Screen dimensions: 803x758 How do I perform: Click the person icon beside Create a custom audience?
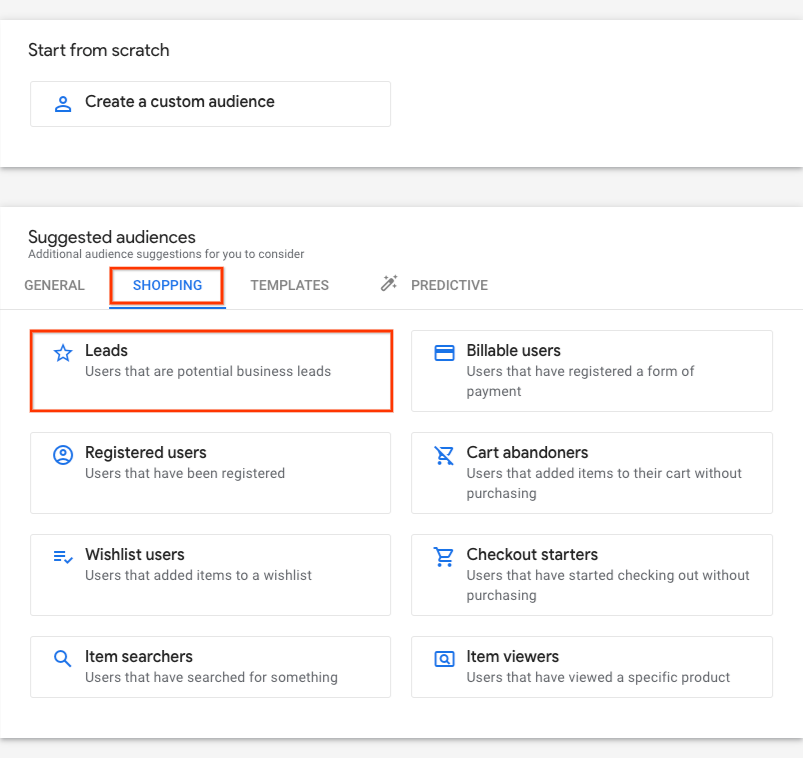pyautogui.click(x=63, y=104)
